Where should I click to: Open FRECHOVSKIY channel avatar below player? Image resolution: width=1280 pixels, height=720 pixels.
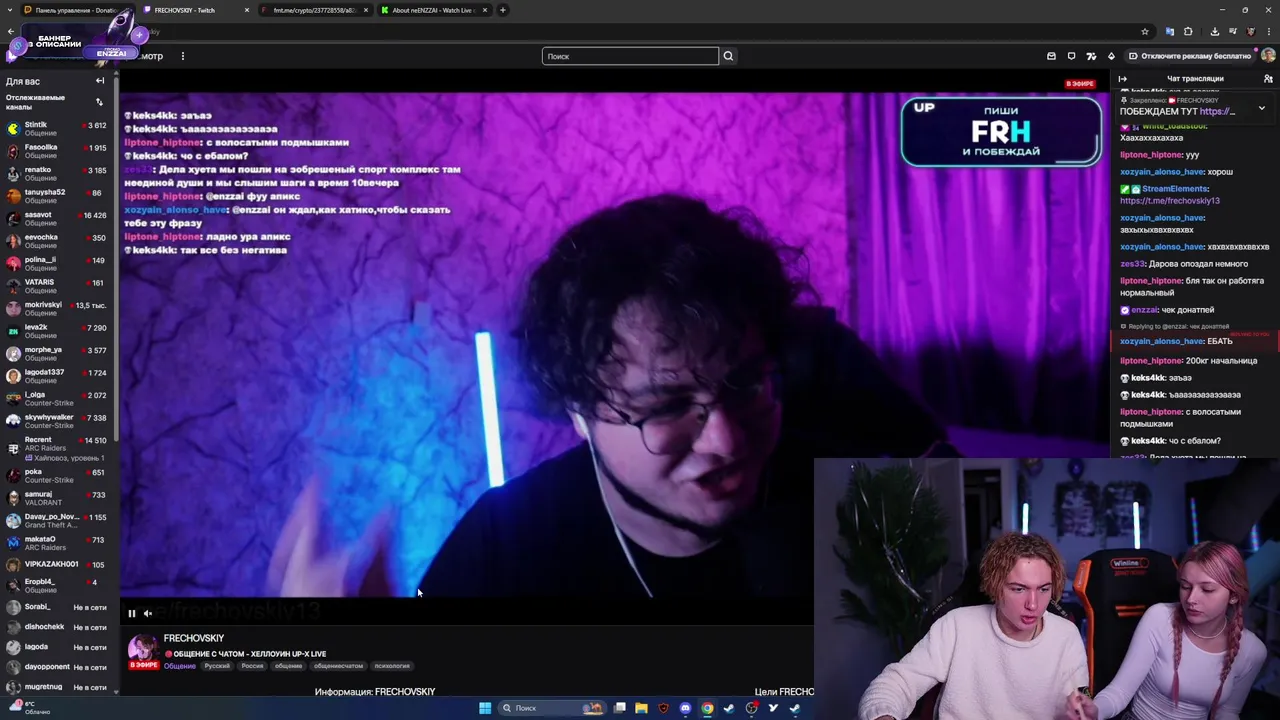[x=143, y=649]
